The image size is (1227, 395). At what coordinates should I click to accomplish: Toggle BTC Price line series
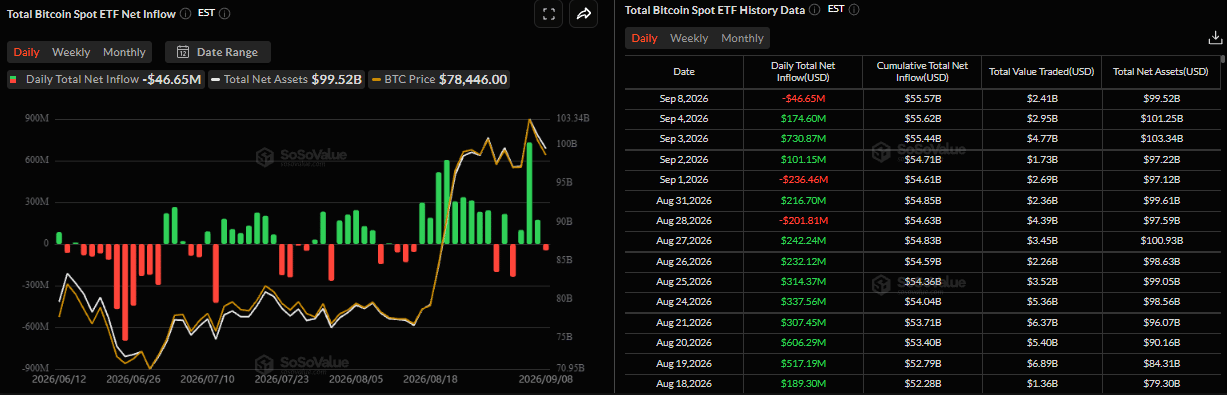tap(439, 79)
